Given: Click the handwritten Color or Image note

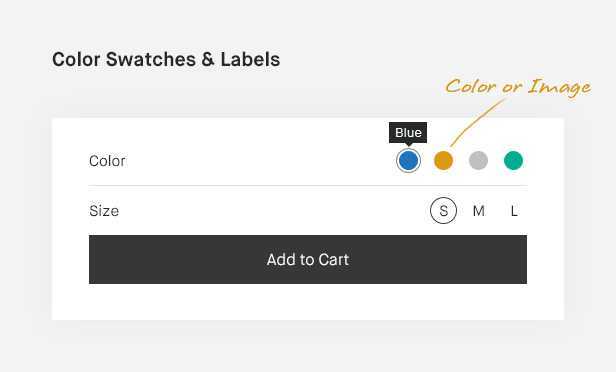Looking at the screenshot, I should 518,87.
